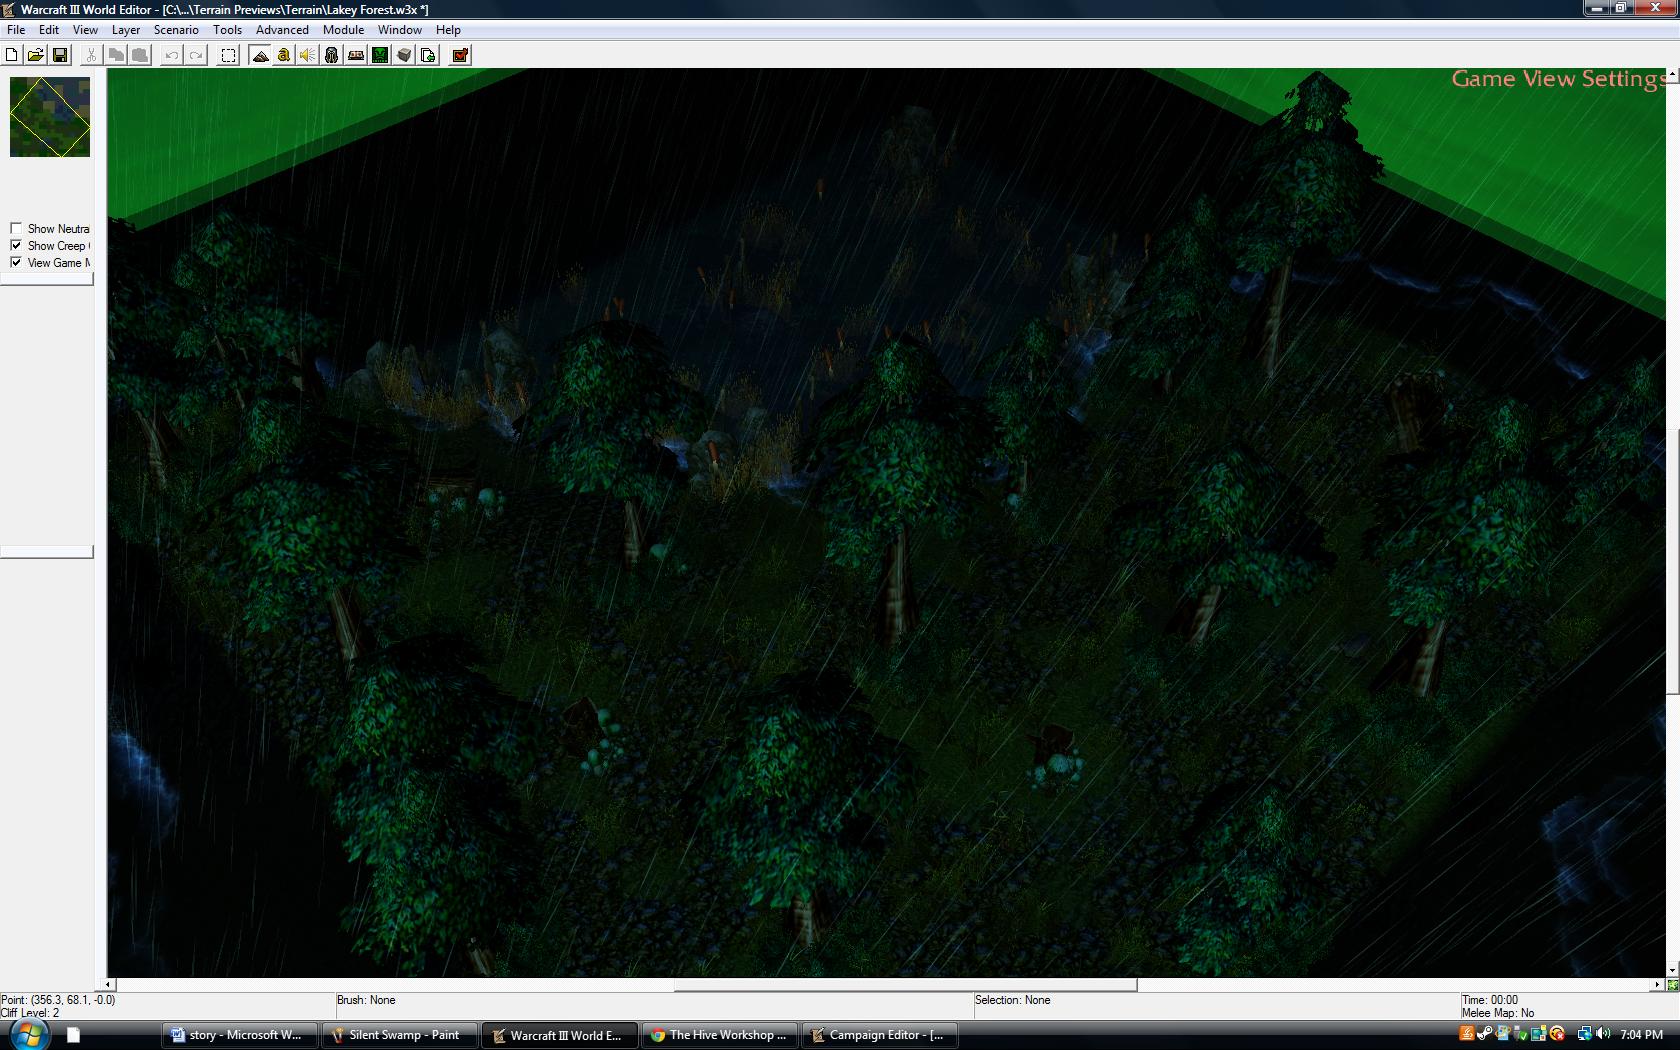Image resolution: width=1680 pixels, height=1050 pixels.
Task: Click the minimap preview thumbnail
Action: (50, 117)
